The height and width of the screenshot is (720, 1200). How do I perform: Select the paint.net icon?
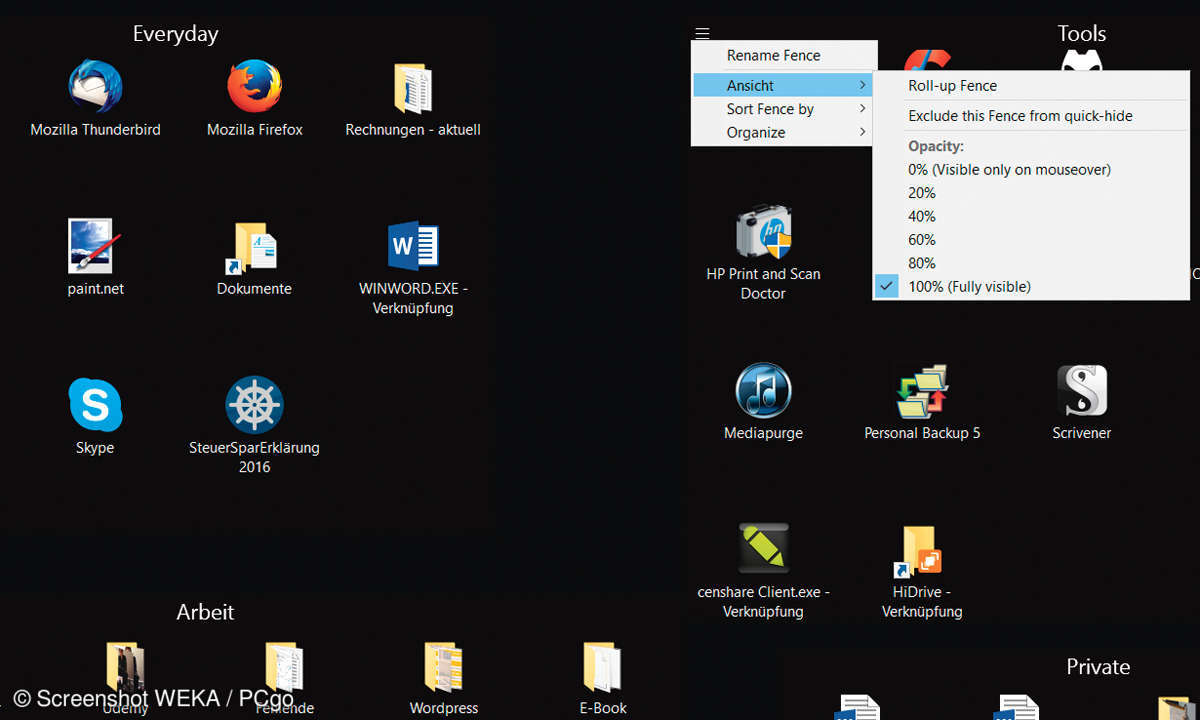pyautogui.click(x=95, y=246)
